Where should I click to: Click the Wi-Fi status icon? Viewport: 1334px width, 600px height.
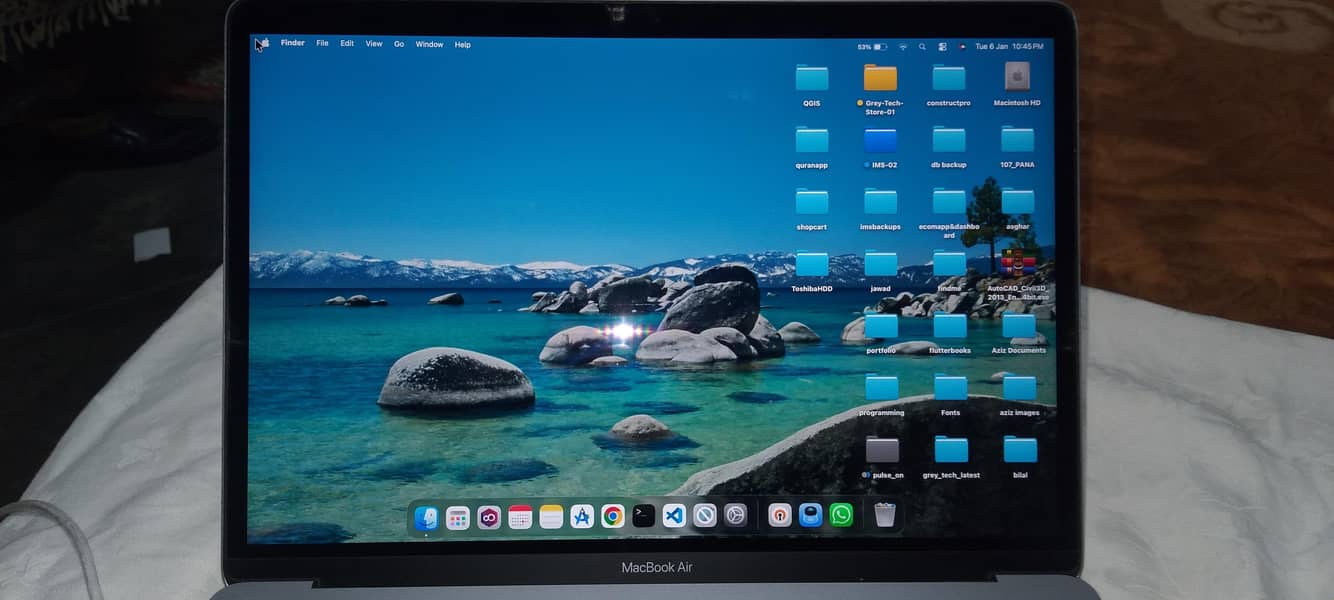pyautogui.click(x=903, y=46)
